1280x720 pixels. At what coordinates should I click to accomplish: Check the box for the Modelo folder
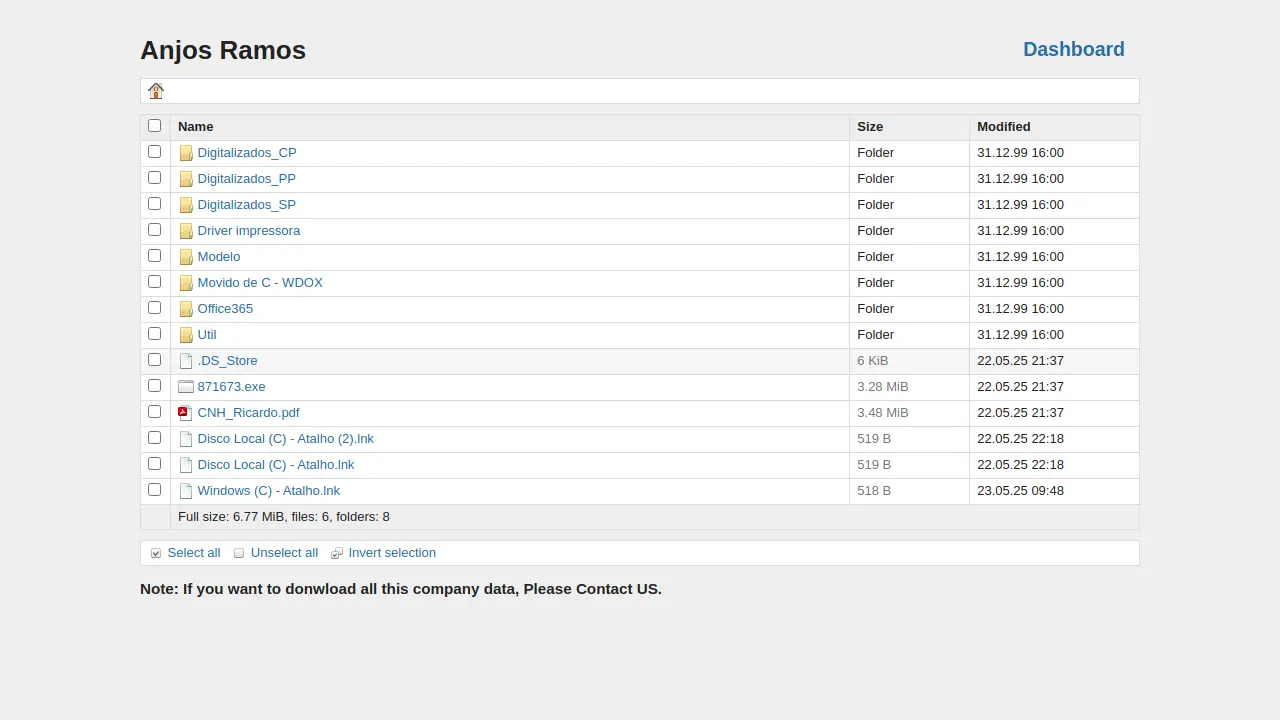[x=154, y=256]
